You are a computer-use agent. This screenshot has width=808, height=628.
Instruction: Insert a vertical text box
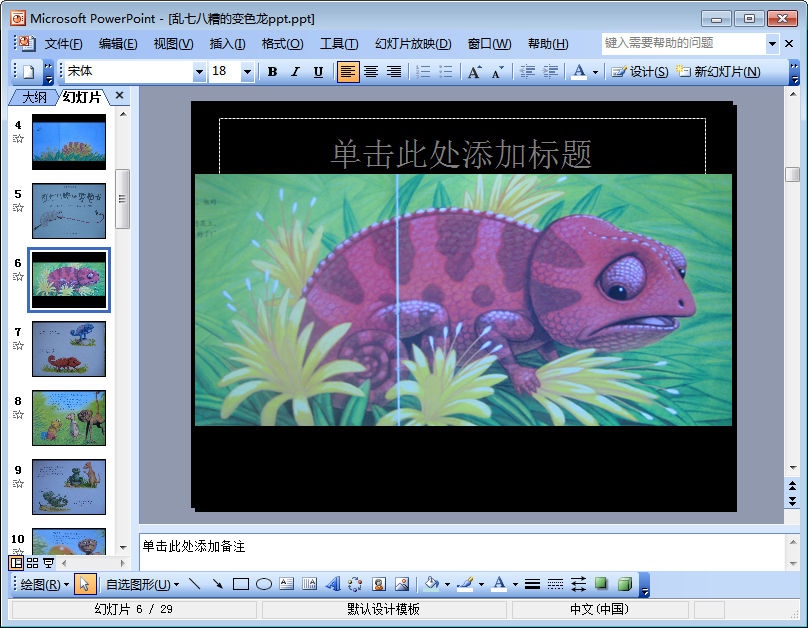tap(310, 584)
